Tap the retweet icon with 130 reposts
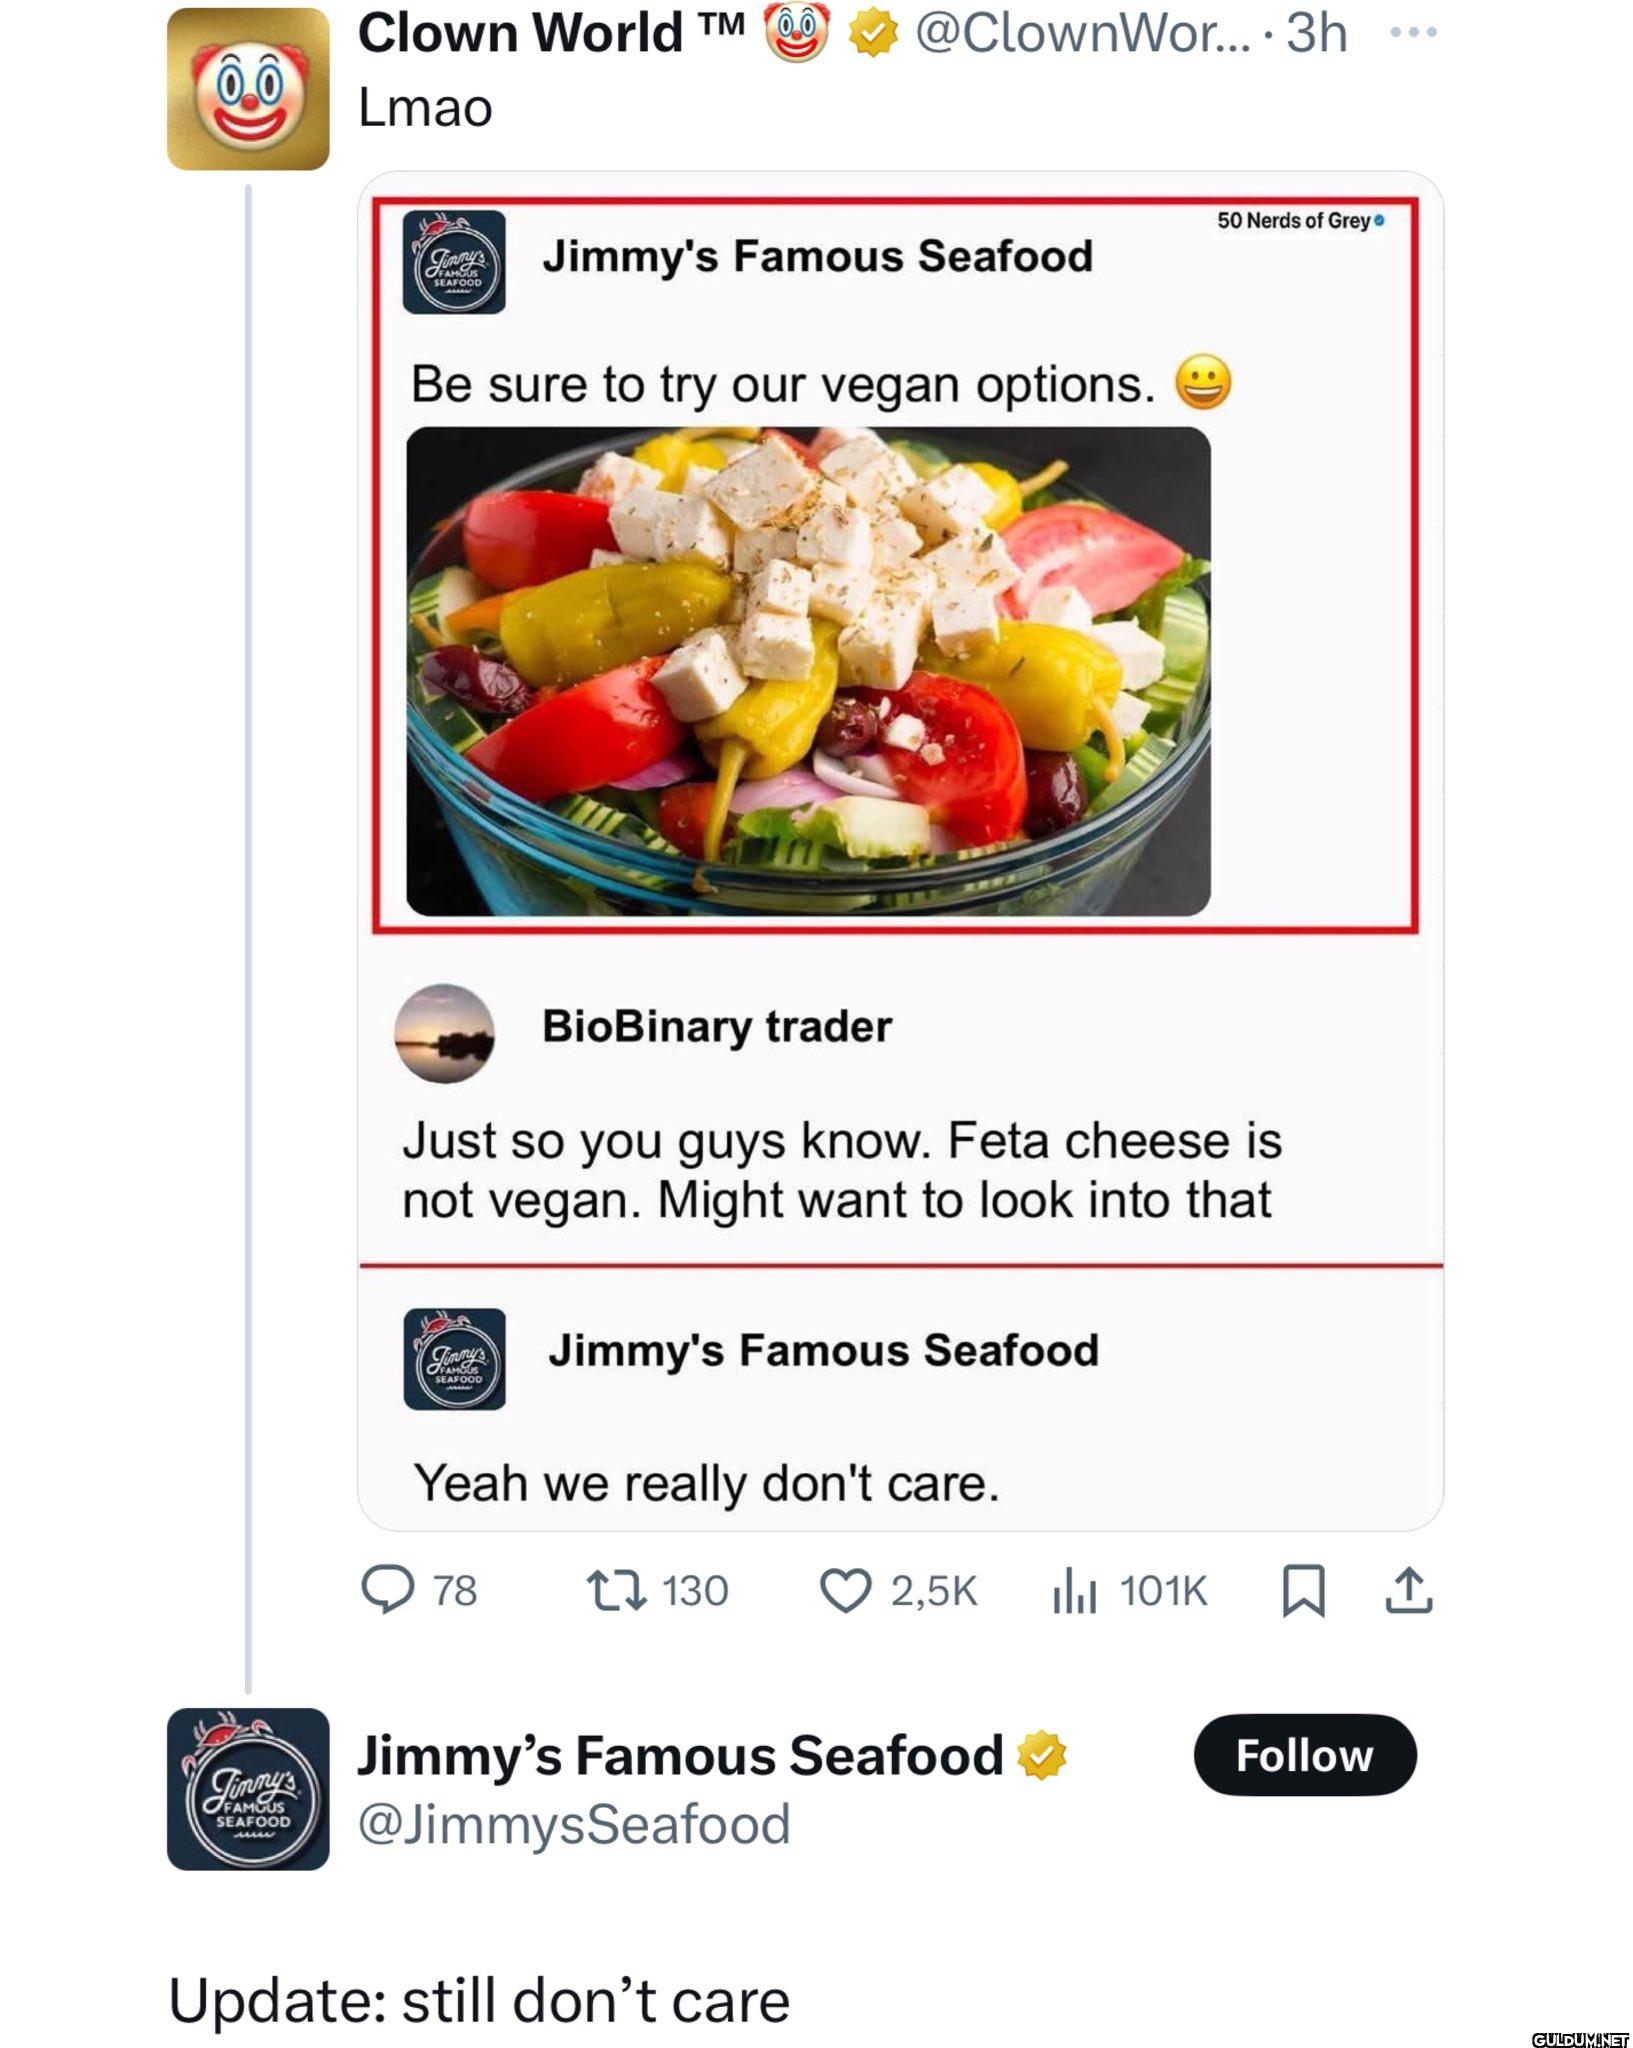This screenshot has height=2048, width=1633. 617,1590
